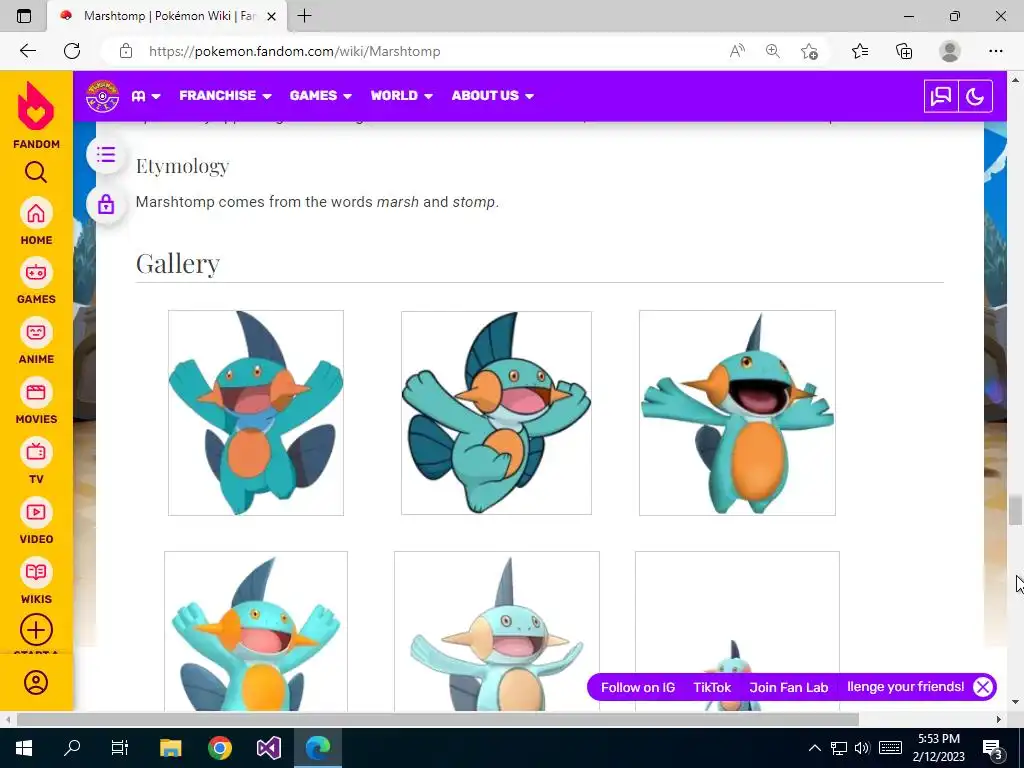
Task: Open the Fandom logo home page
Action: [36, 115]
